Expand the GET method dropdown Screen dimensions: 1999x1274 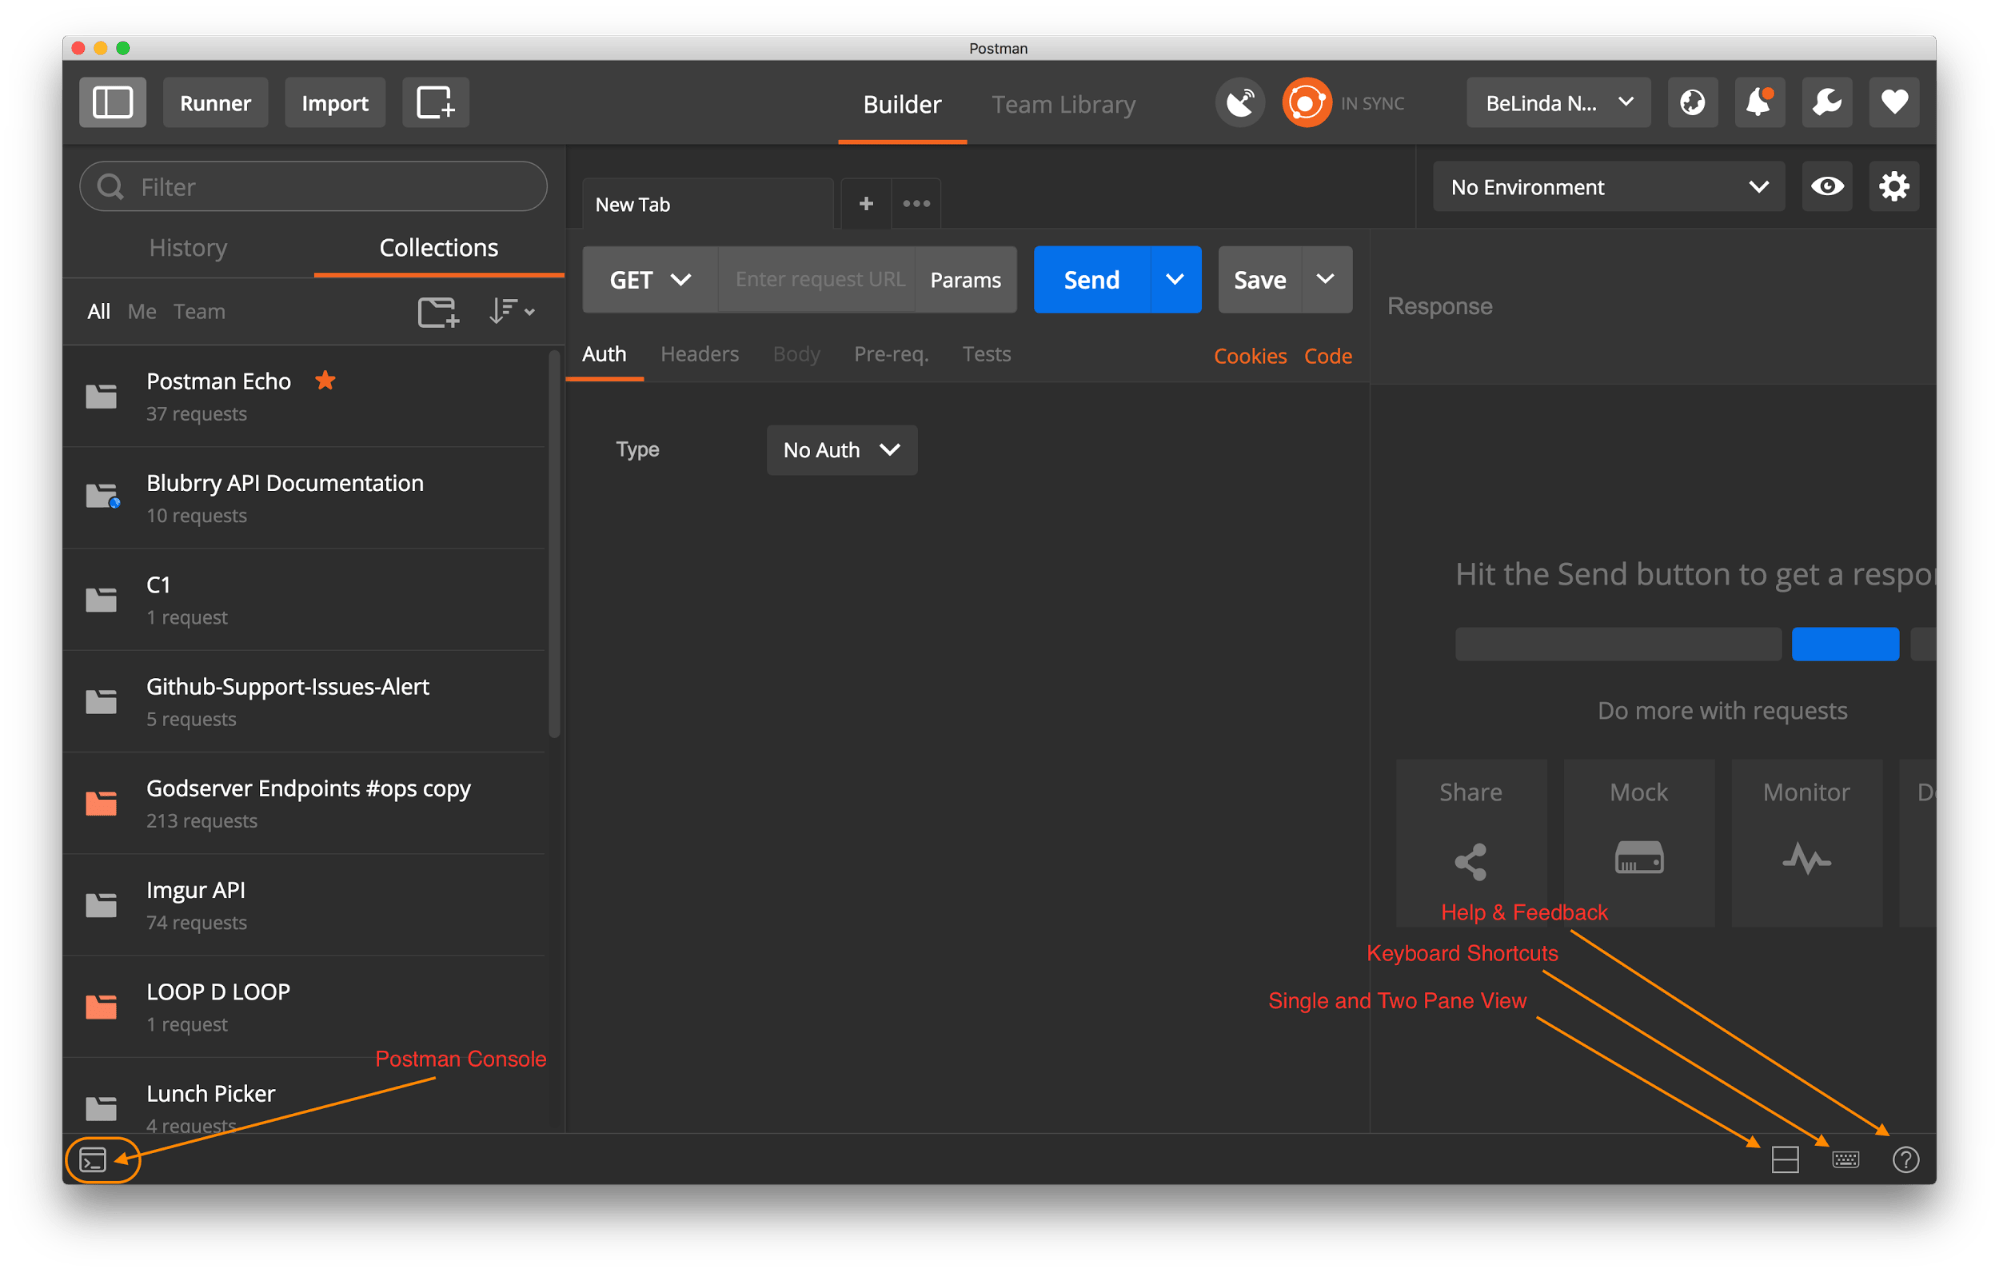click(650, 280)
